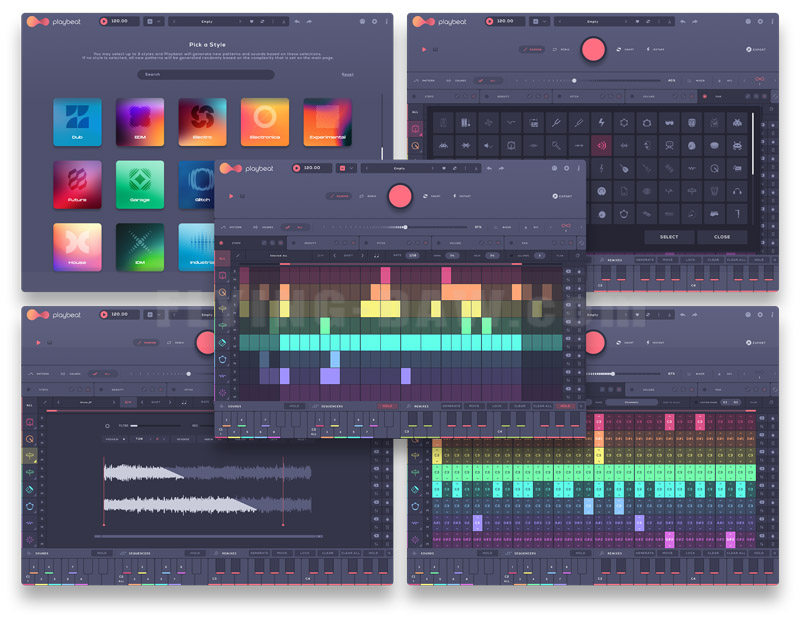Click the sample end marker in waveform window
The image size is (800, 618).
284,490
